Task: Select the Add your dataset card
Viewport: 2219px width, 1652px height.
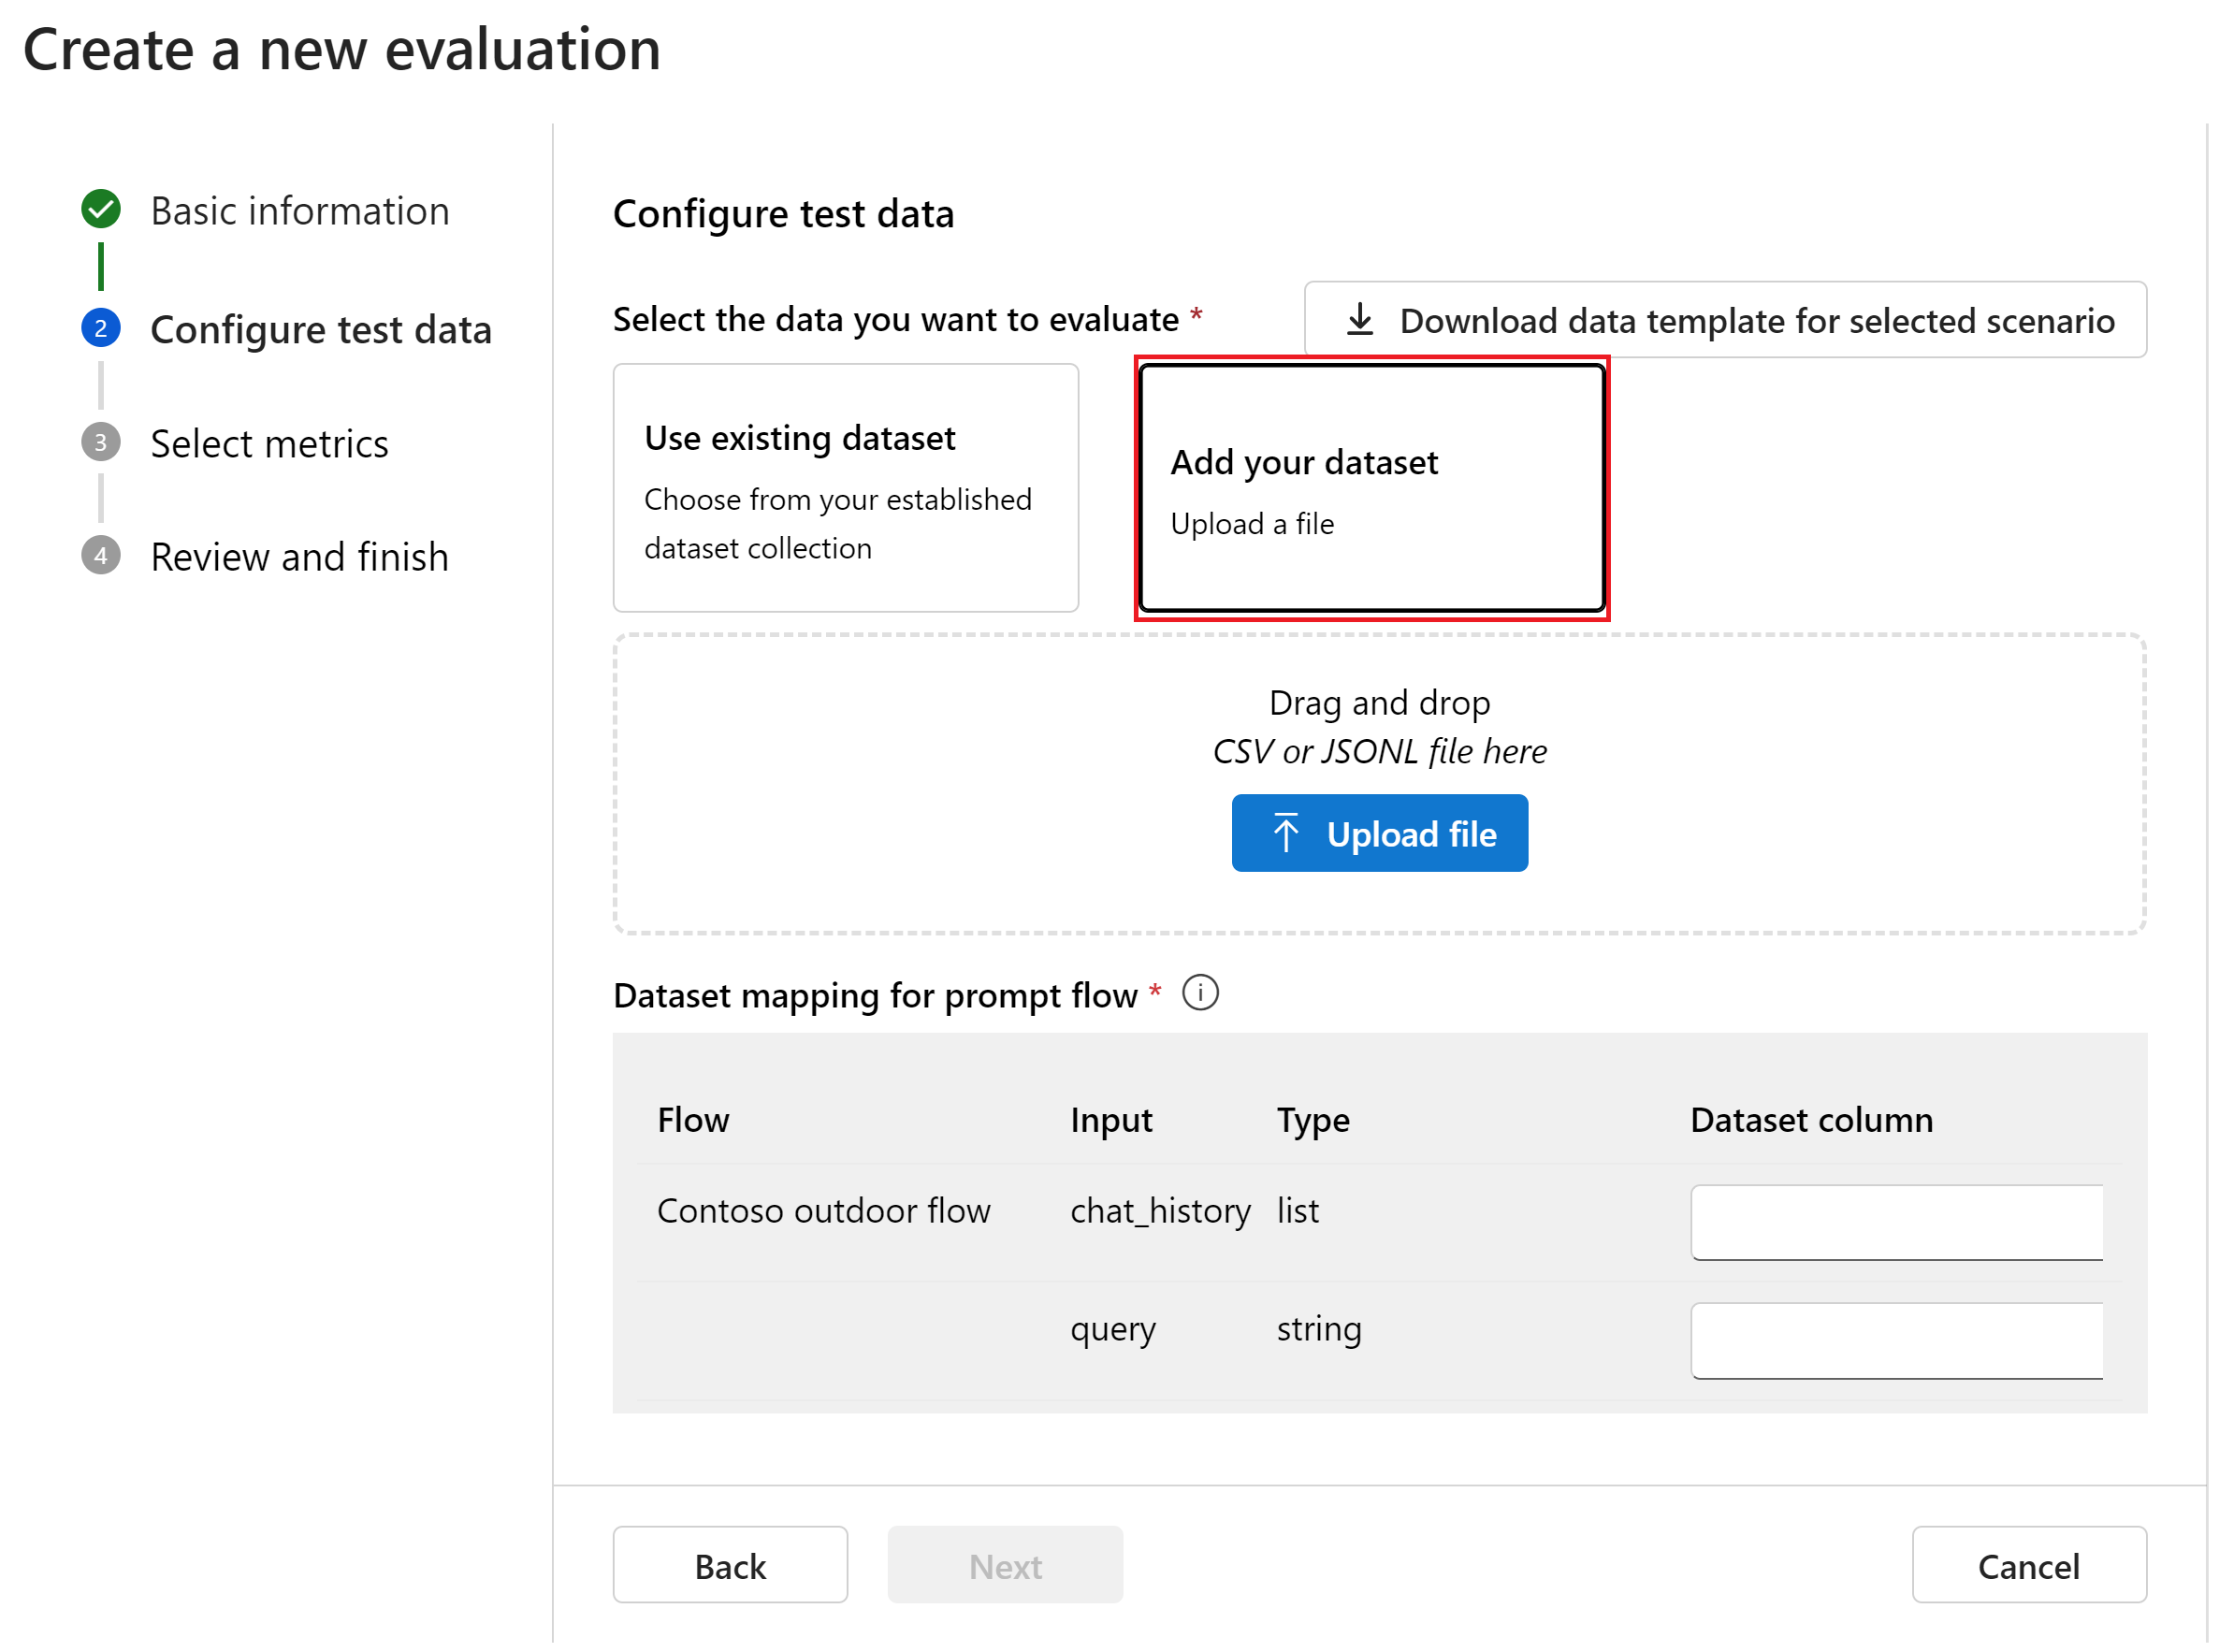Action: pos(1371,488)
